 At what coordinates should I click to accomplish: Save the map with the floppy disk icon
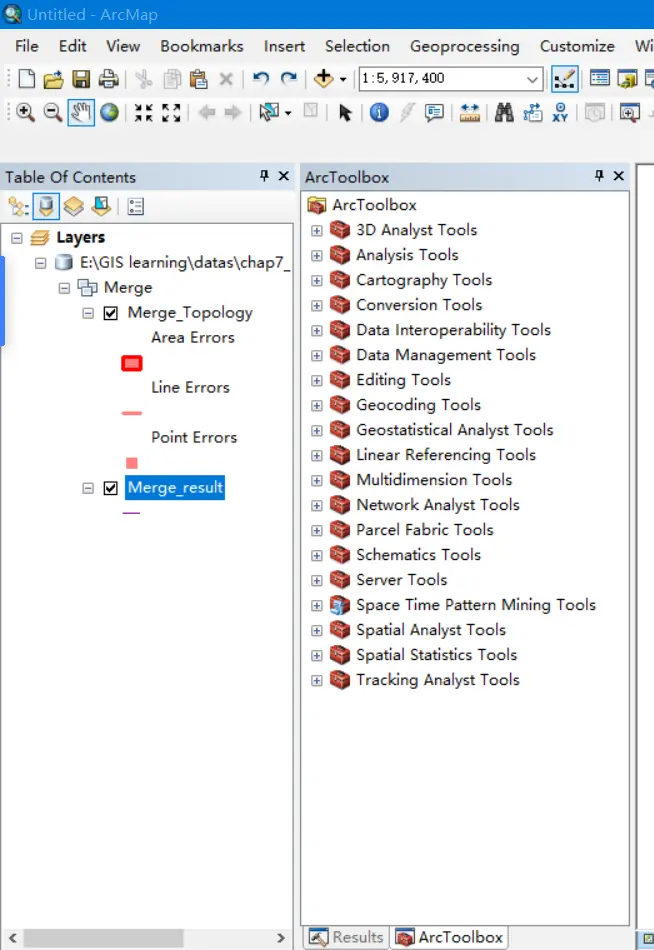click(81, 79)
